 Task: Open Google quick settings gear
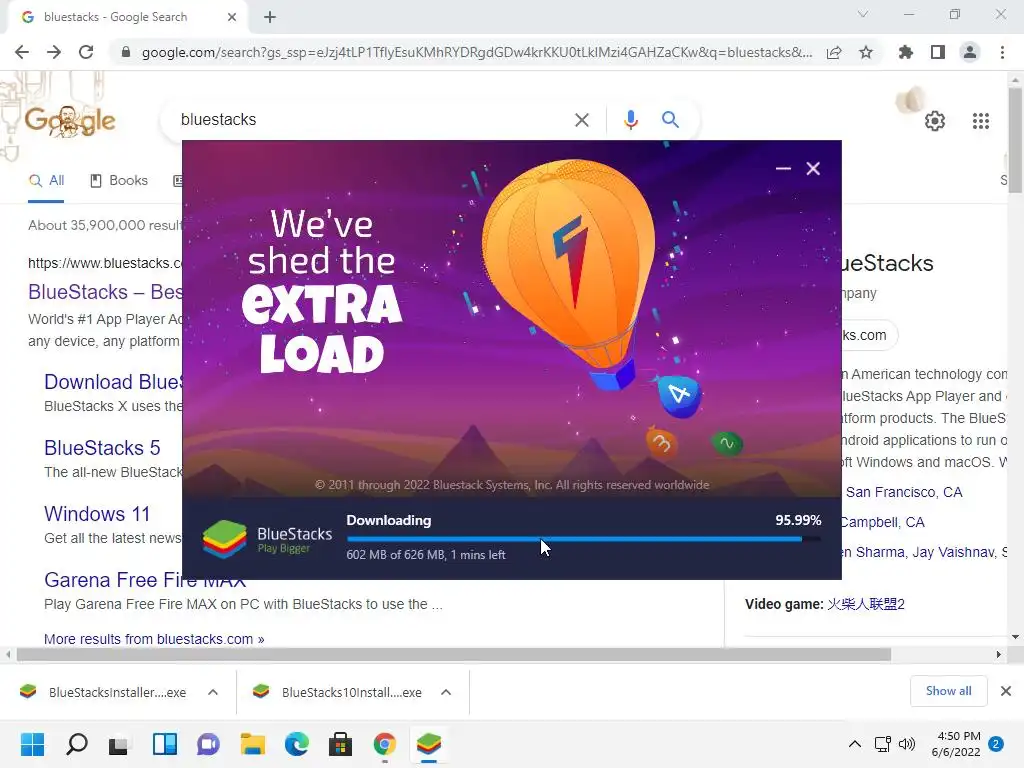(935, 121)
